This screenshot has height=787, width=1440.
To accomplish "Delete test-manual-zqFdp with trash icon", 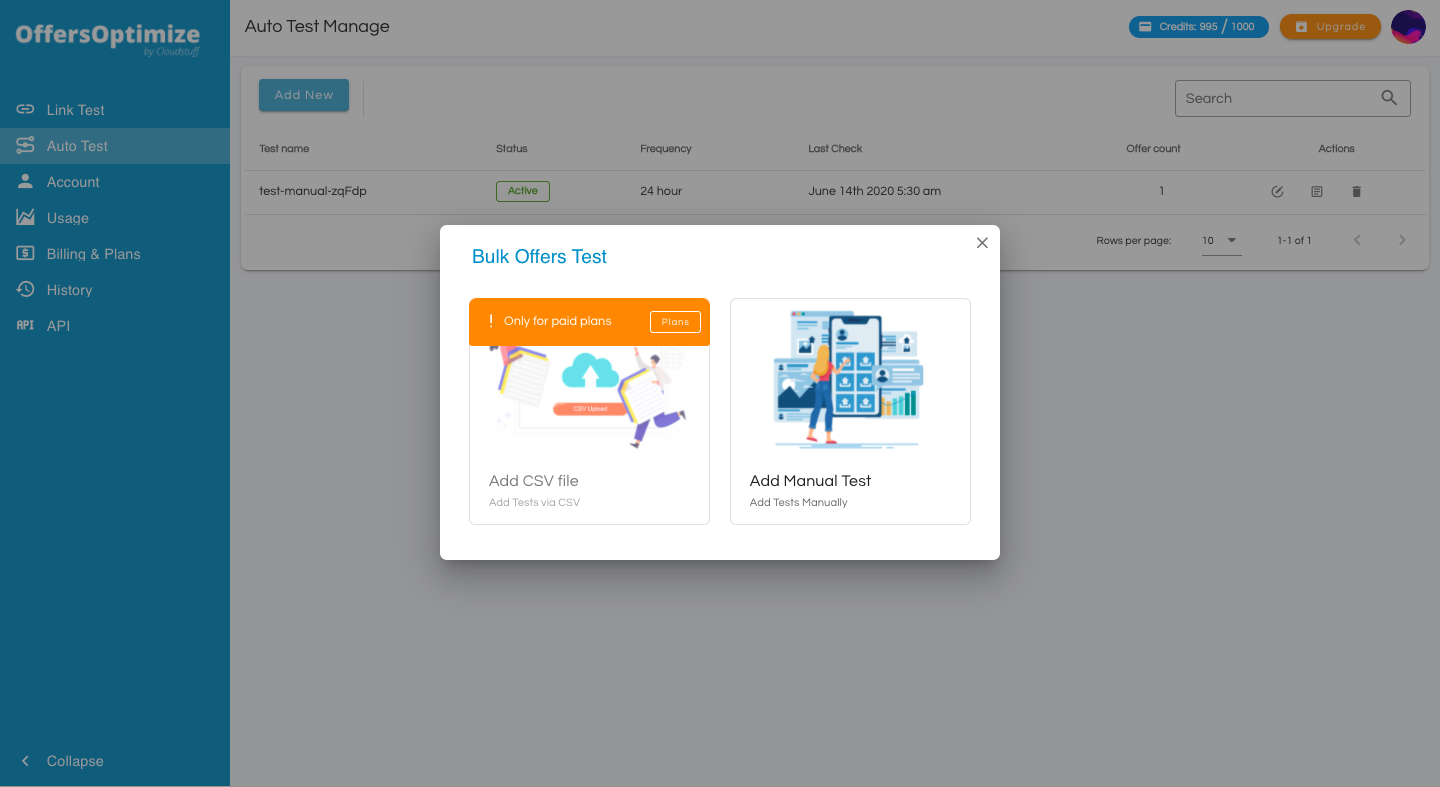I will (x=1357, y=191).
